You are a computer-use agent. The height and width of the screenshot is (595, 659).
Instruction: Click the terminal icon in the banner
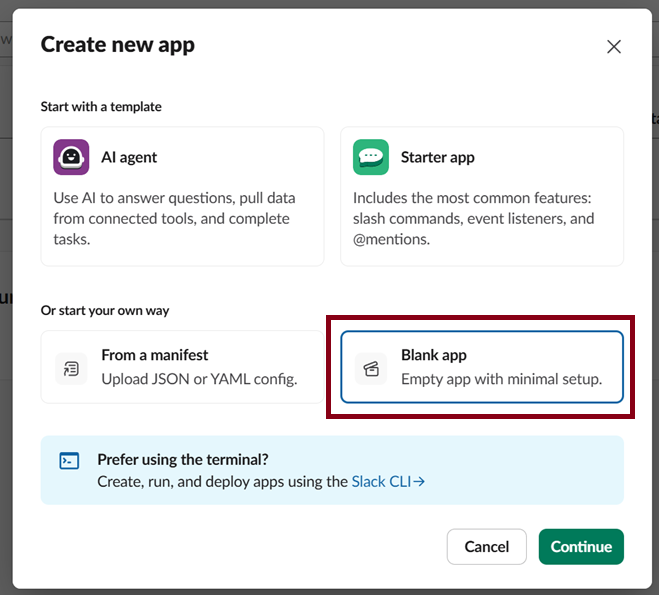coord(69,461)
